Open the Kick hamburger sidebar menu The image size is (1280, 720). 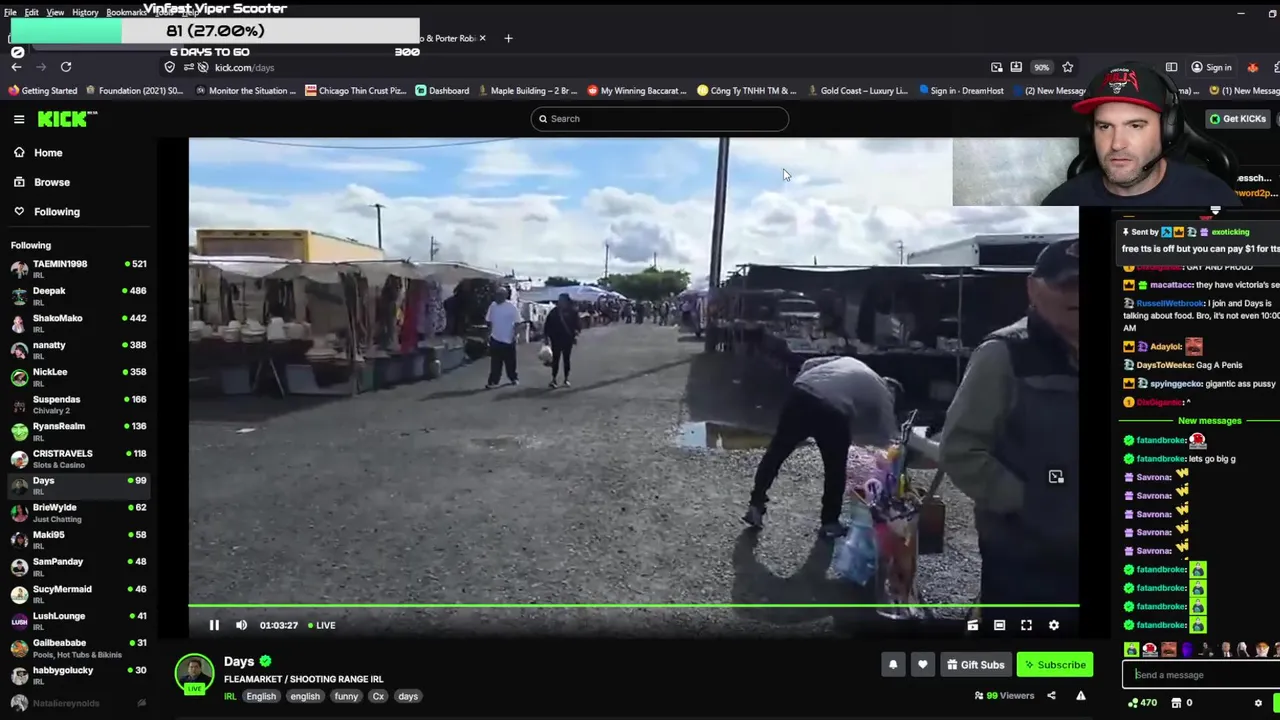[19, 119]
